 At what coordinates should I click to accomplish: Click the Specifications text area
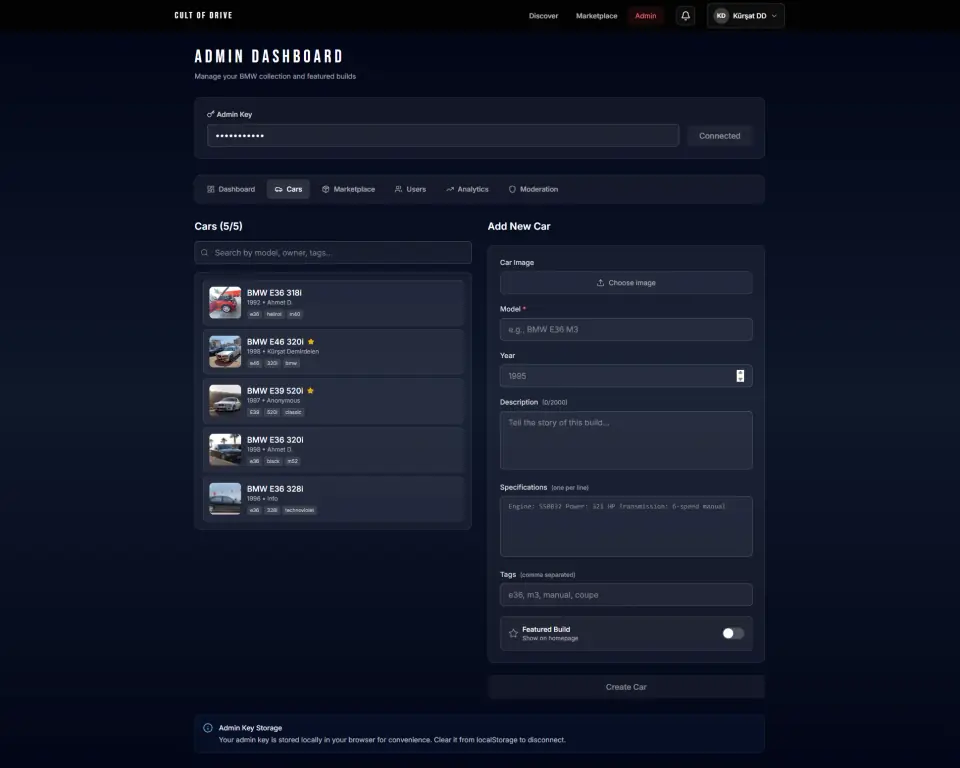(626, 527)
